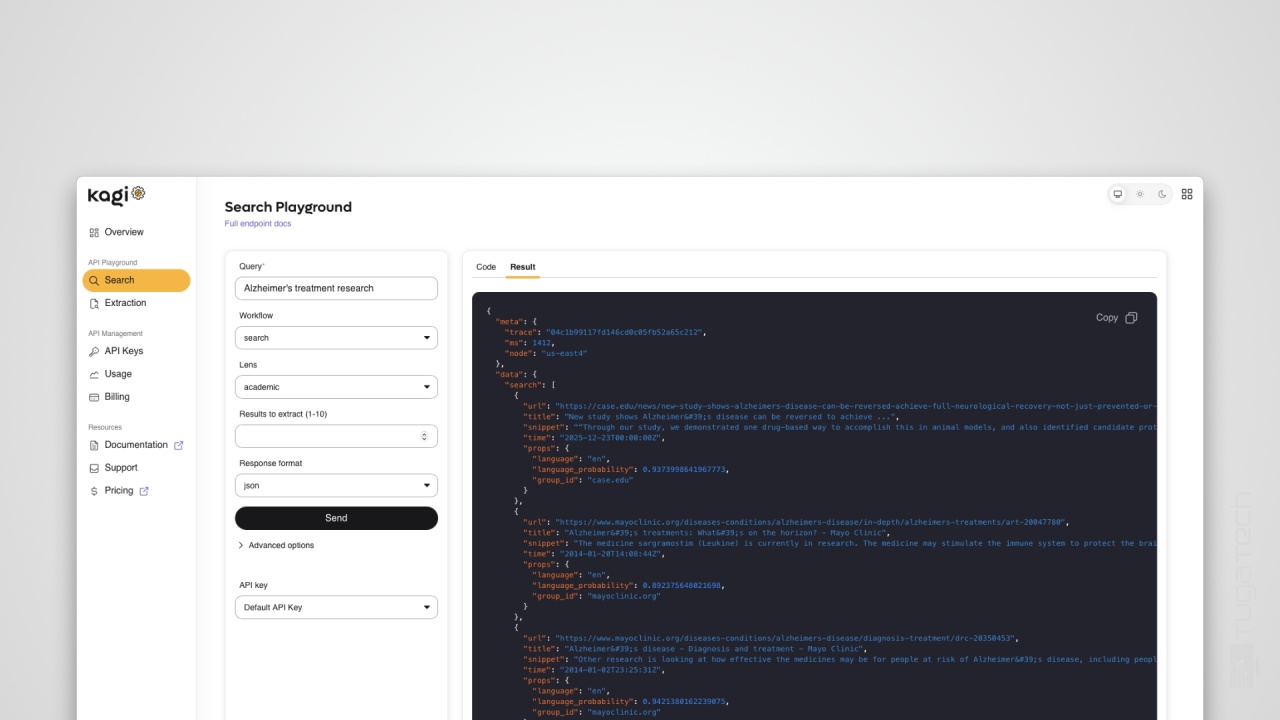Switch to light theme with the sun toggle

pos(1140,194)
